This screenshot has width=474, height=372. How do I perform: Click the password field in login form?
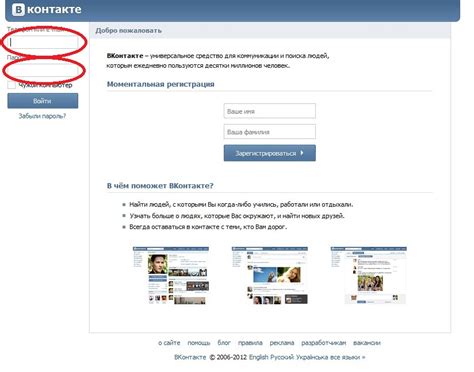(x=43, y=71)
